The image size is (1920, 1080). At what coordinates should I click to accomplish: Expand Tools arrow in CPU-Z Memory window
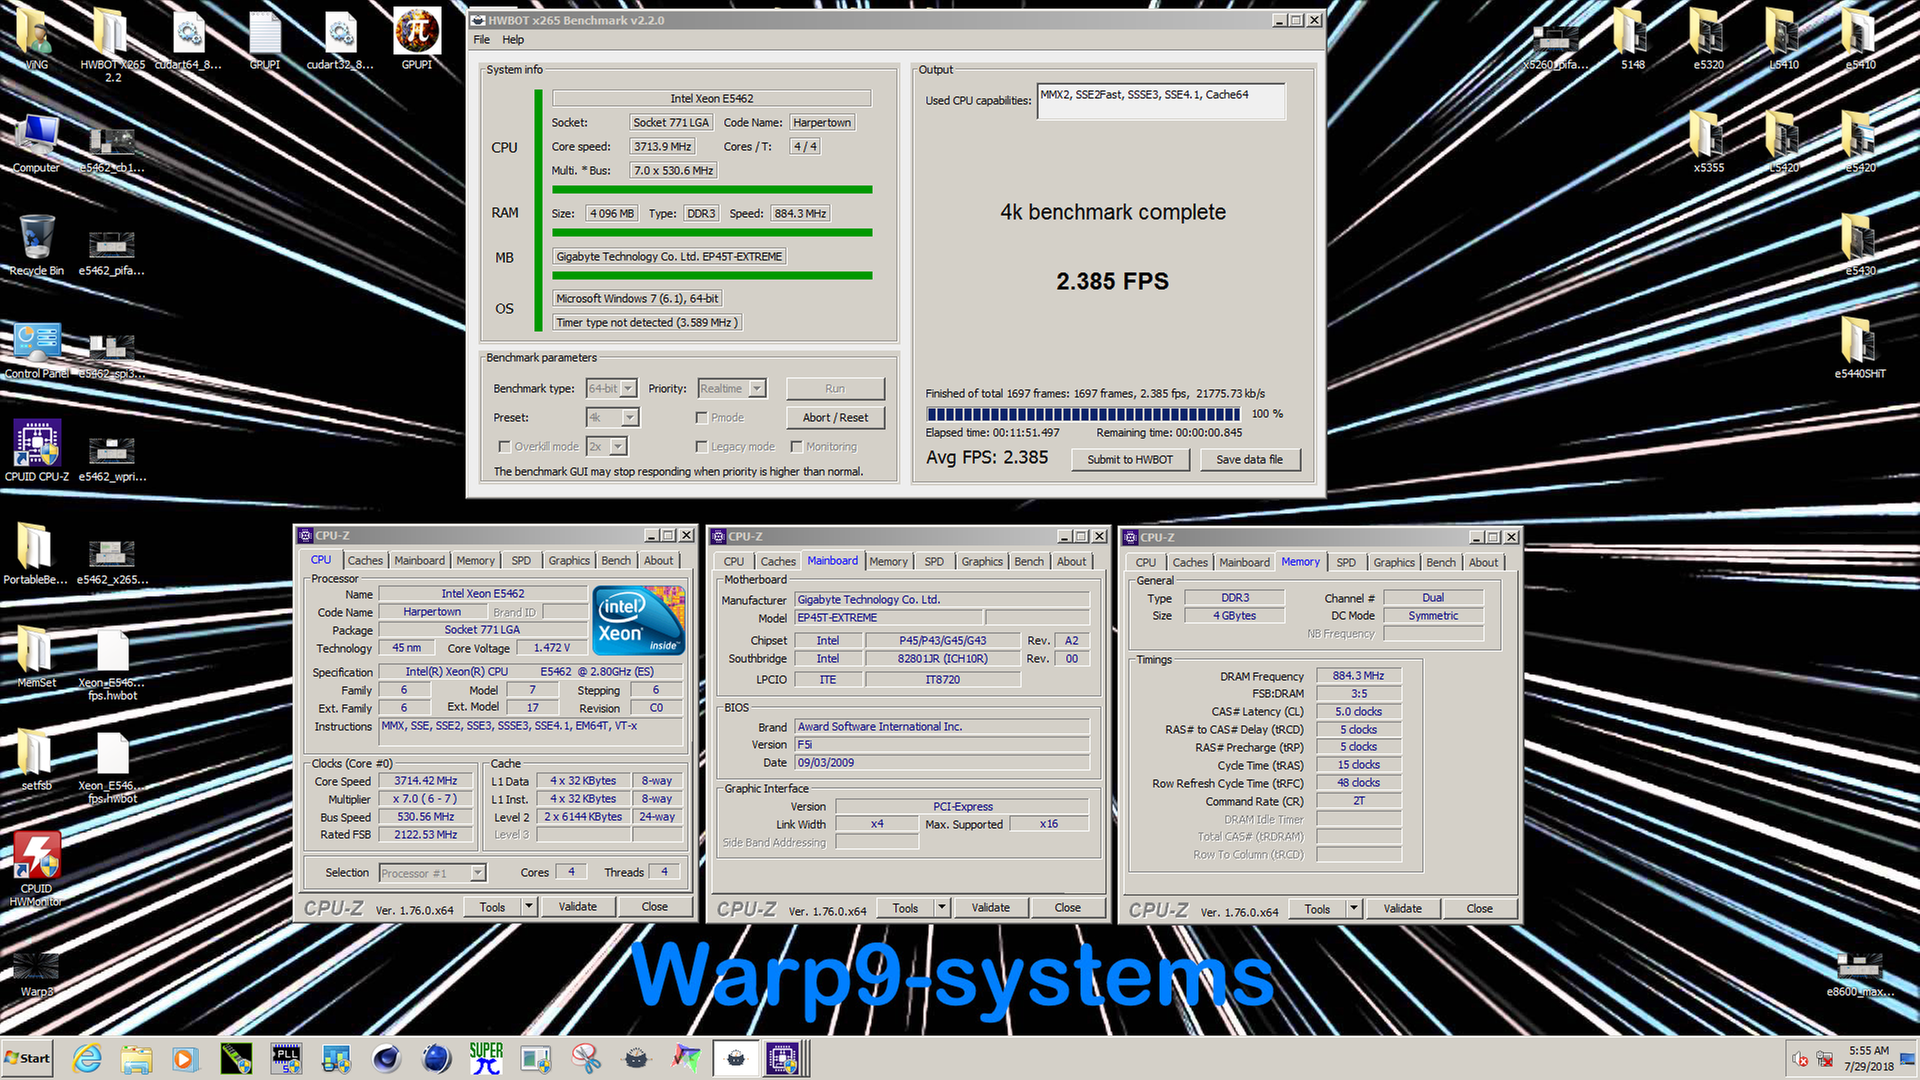[x=1354, y=909]
